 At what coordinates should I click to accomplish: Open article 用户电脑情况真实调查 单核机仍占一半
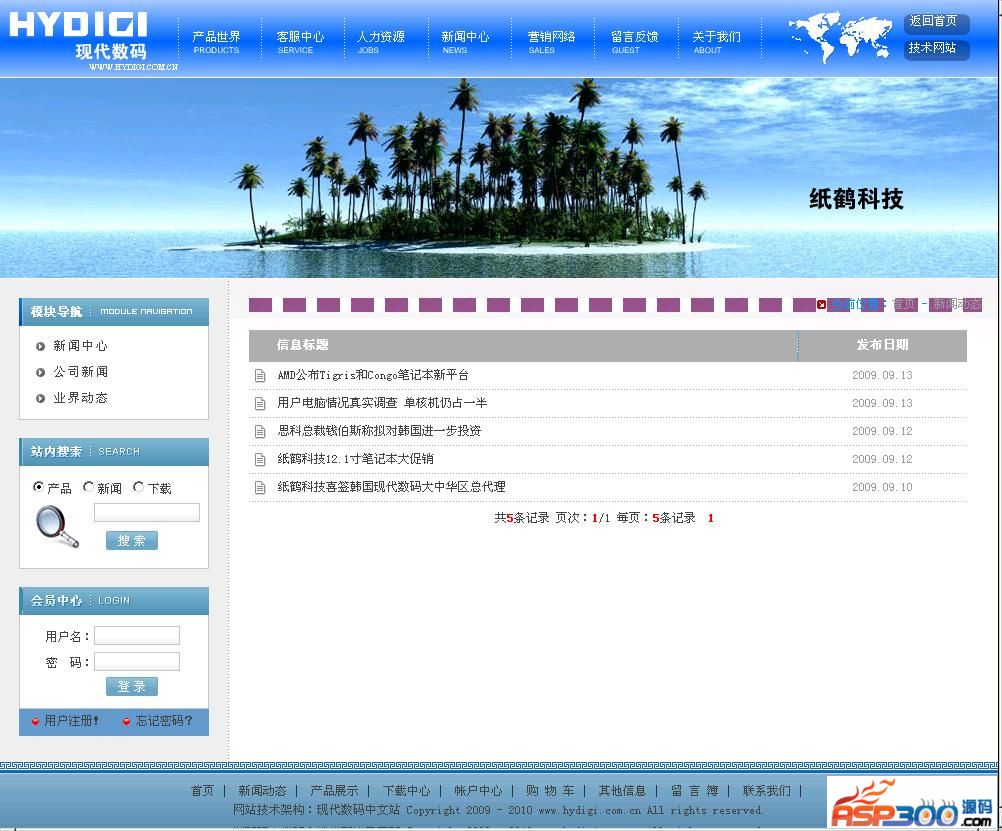click(x=382, y=403)
